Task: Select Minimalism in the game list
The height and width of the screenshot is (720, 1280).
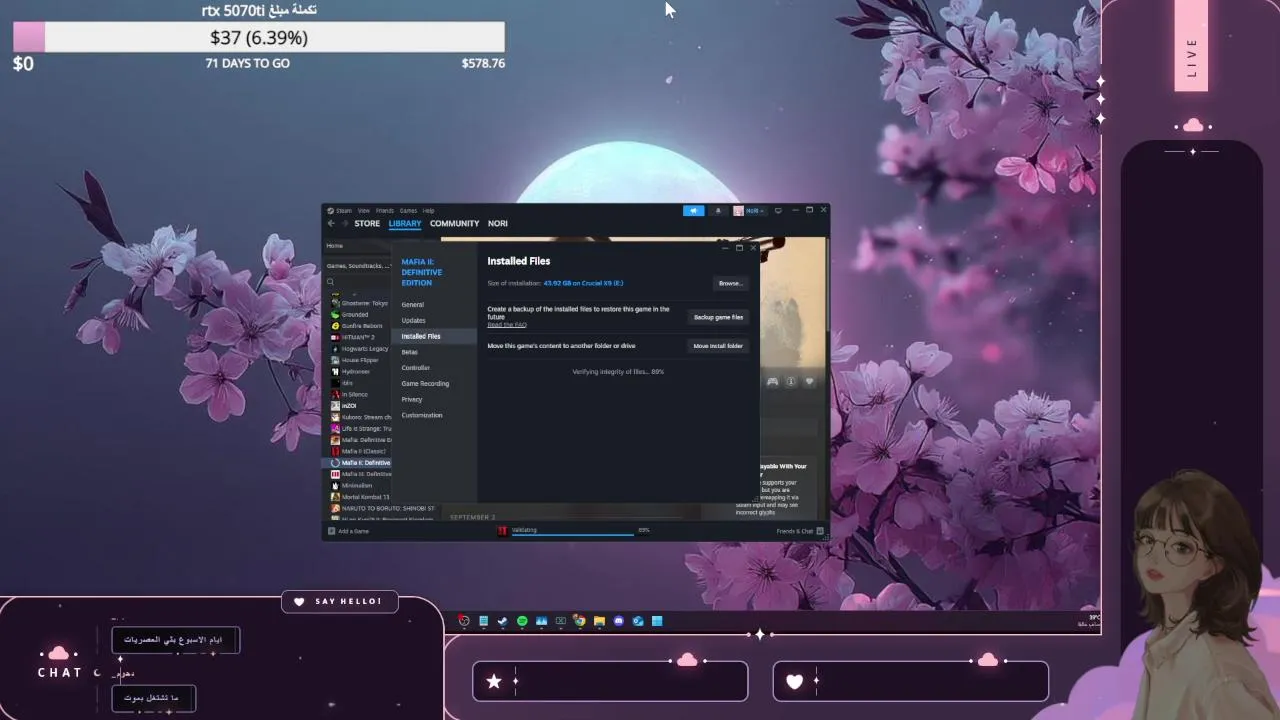Action: (x=360, y=485)
